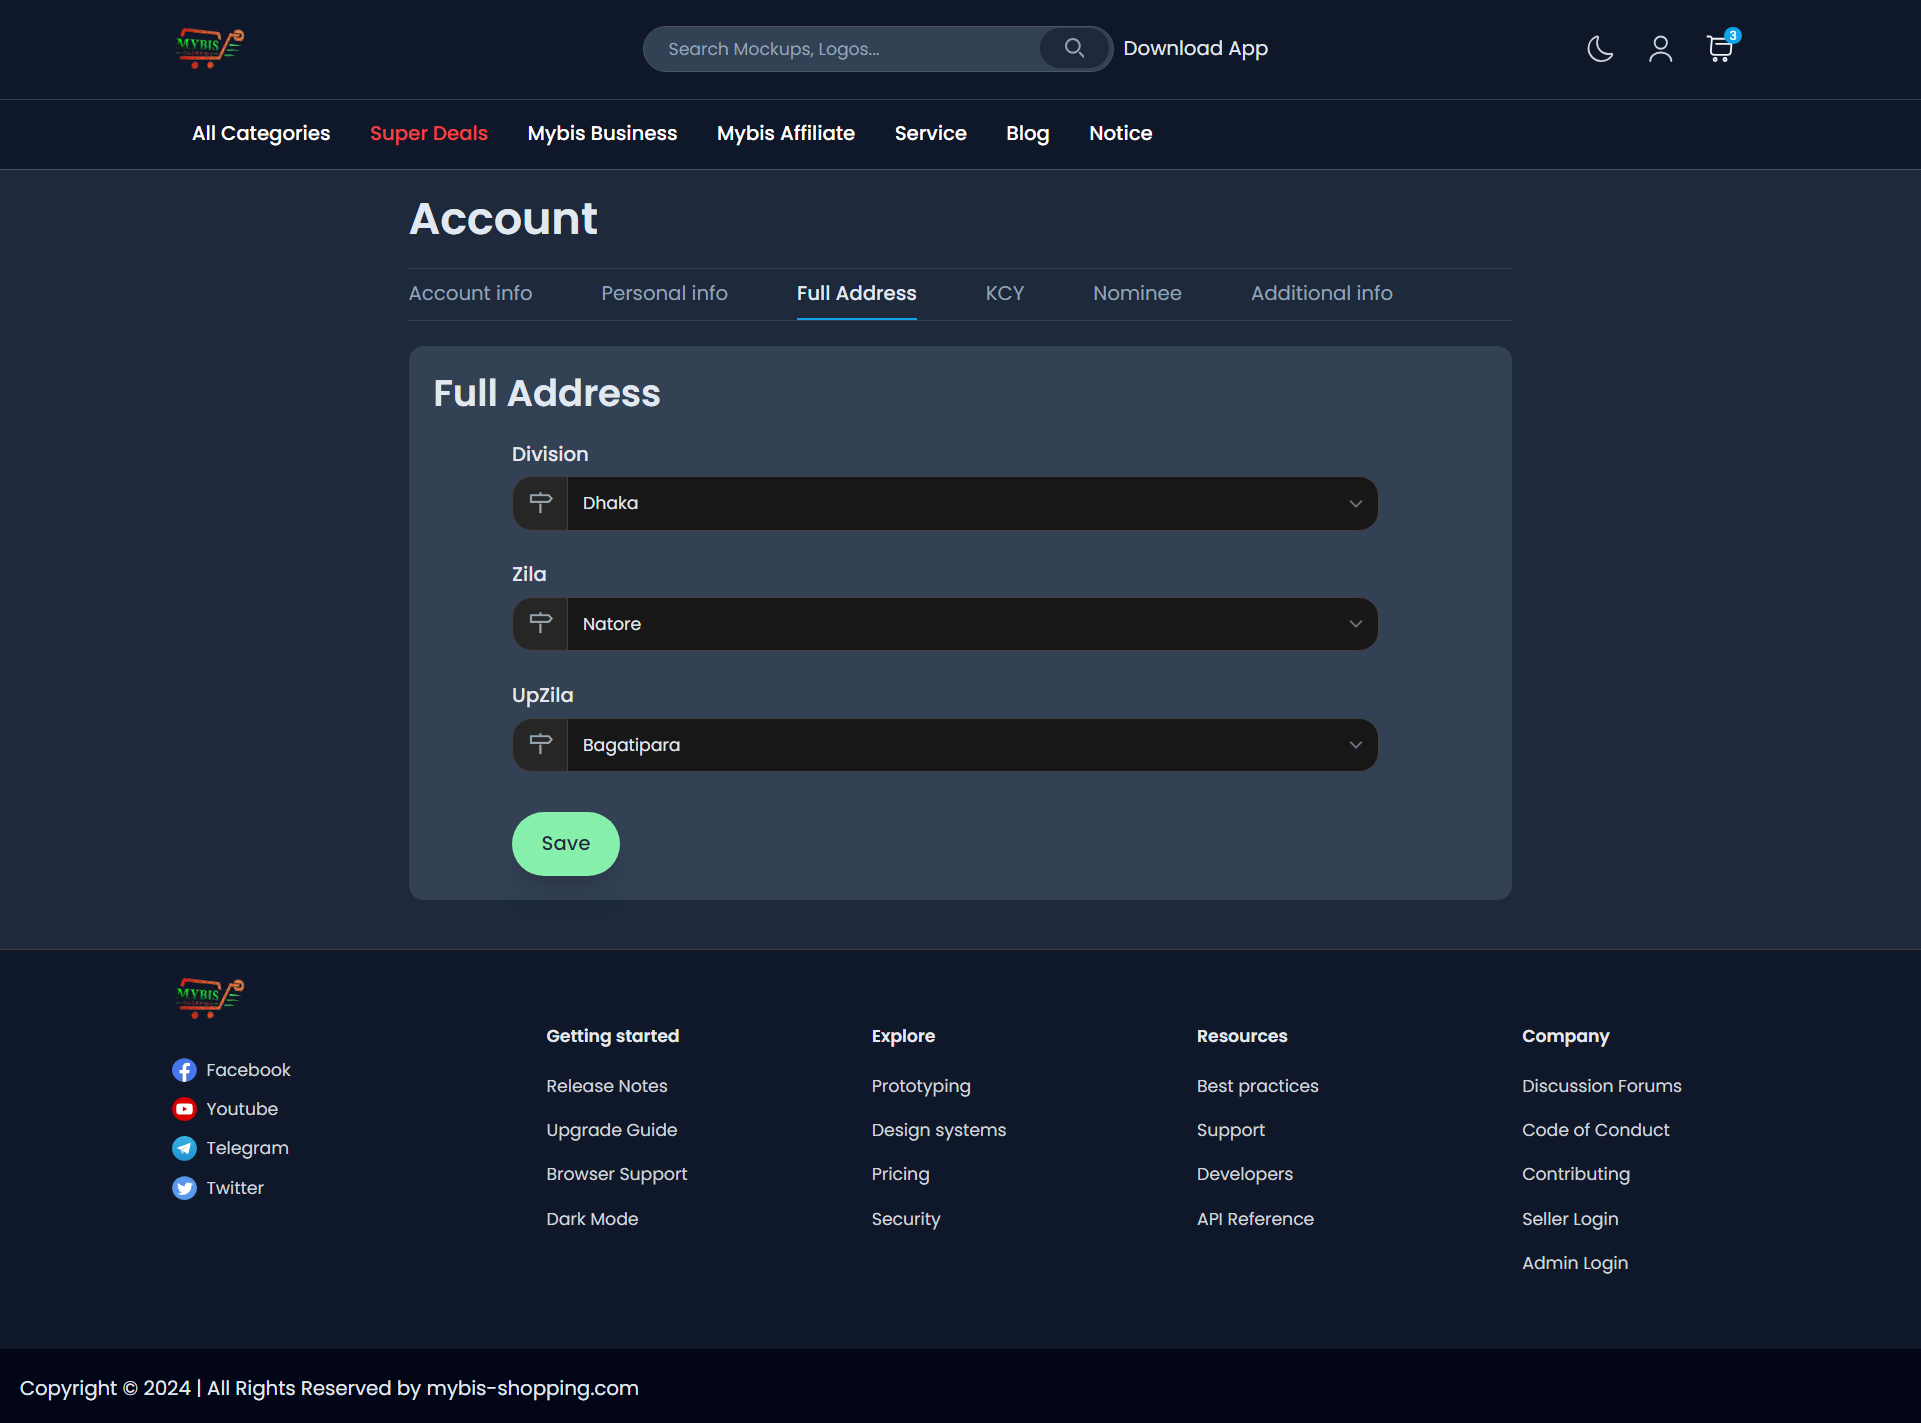The height and width of the screenshot is (1423, 1921).
Task: Open the user account icon
Action: 1660,49
